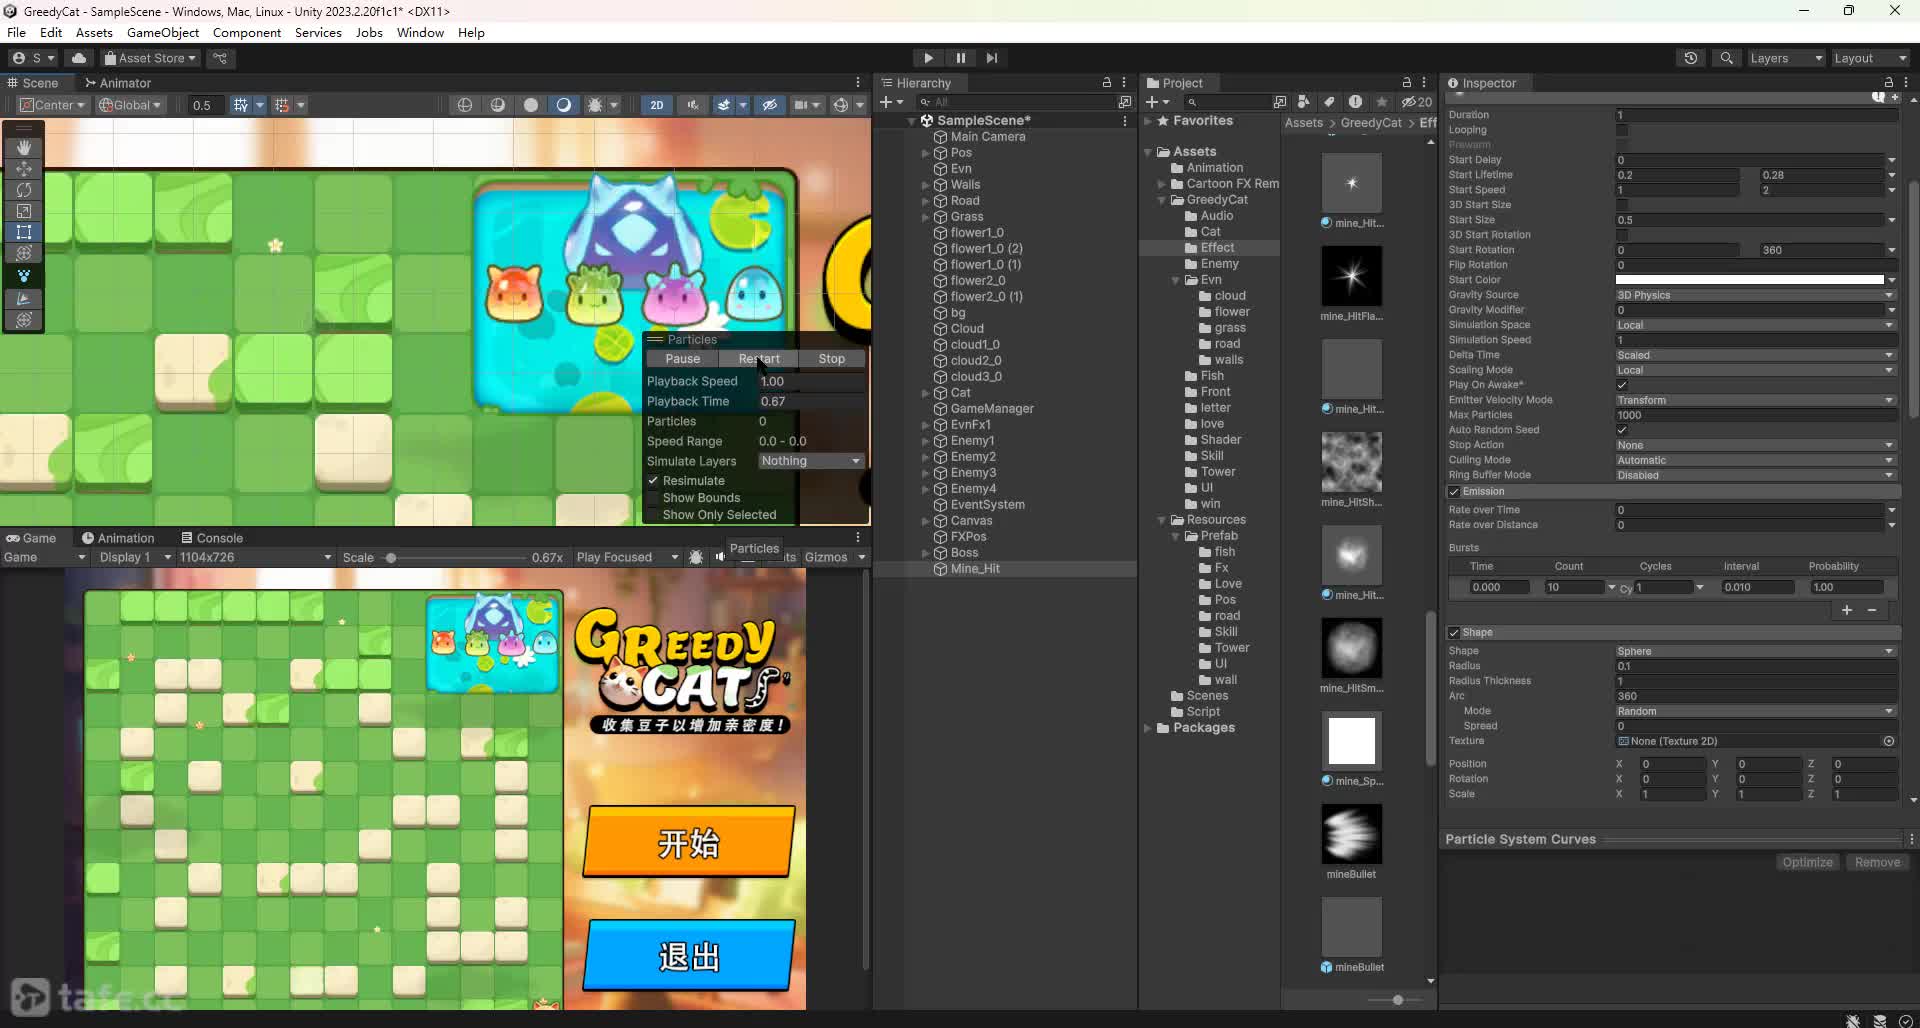Screen dimensions: 1920x1028
Task: Click Asset Store button
Action: tap(150, 58)
